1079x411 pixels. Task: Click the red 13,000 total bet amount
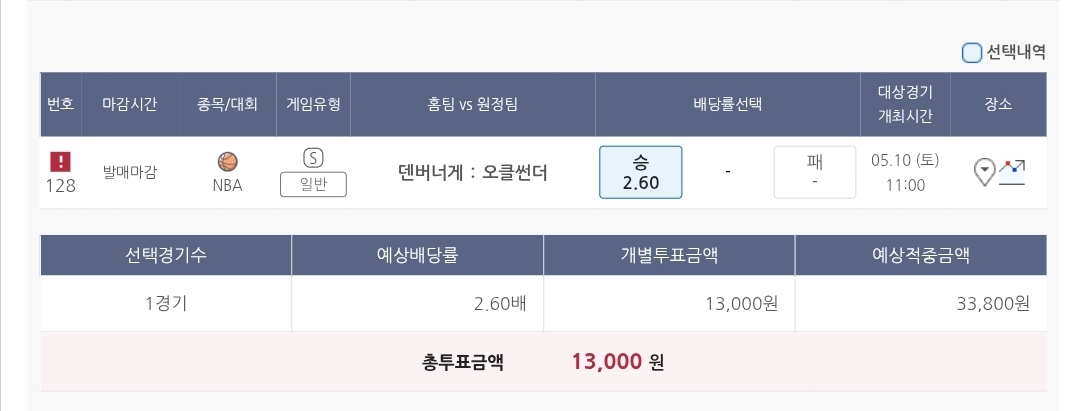coord(606,362)
